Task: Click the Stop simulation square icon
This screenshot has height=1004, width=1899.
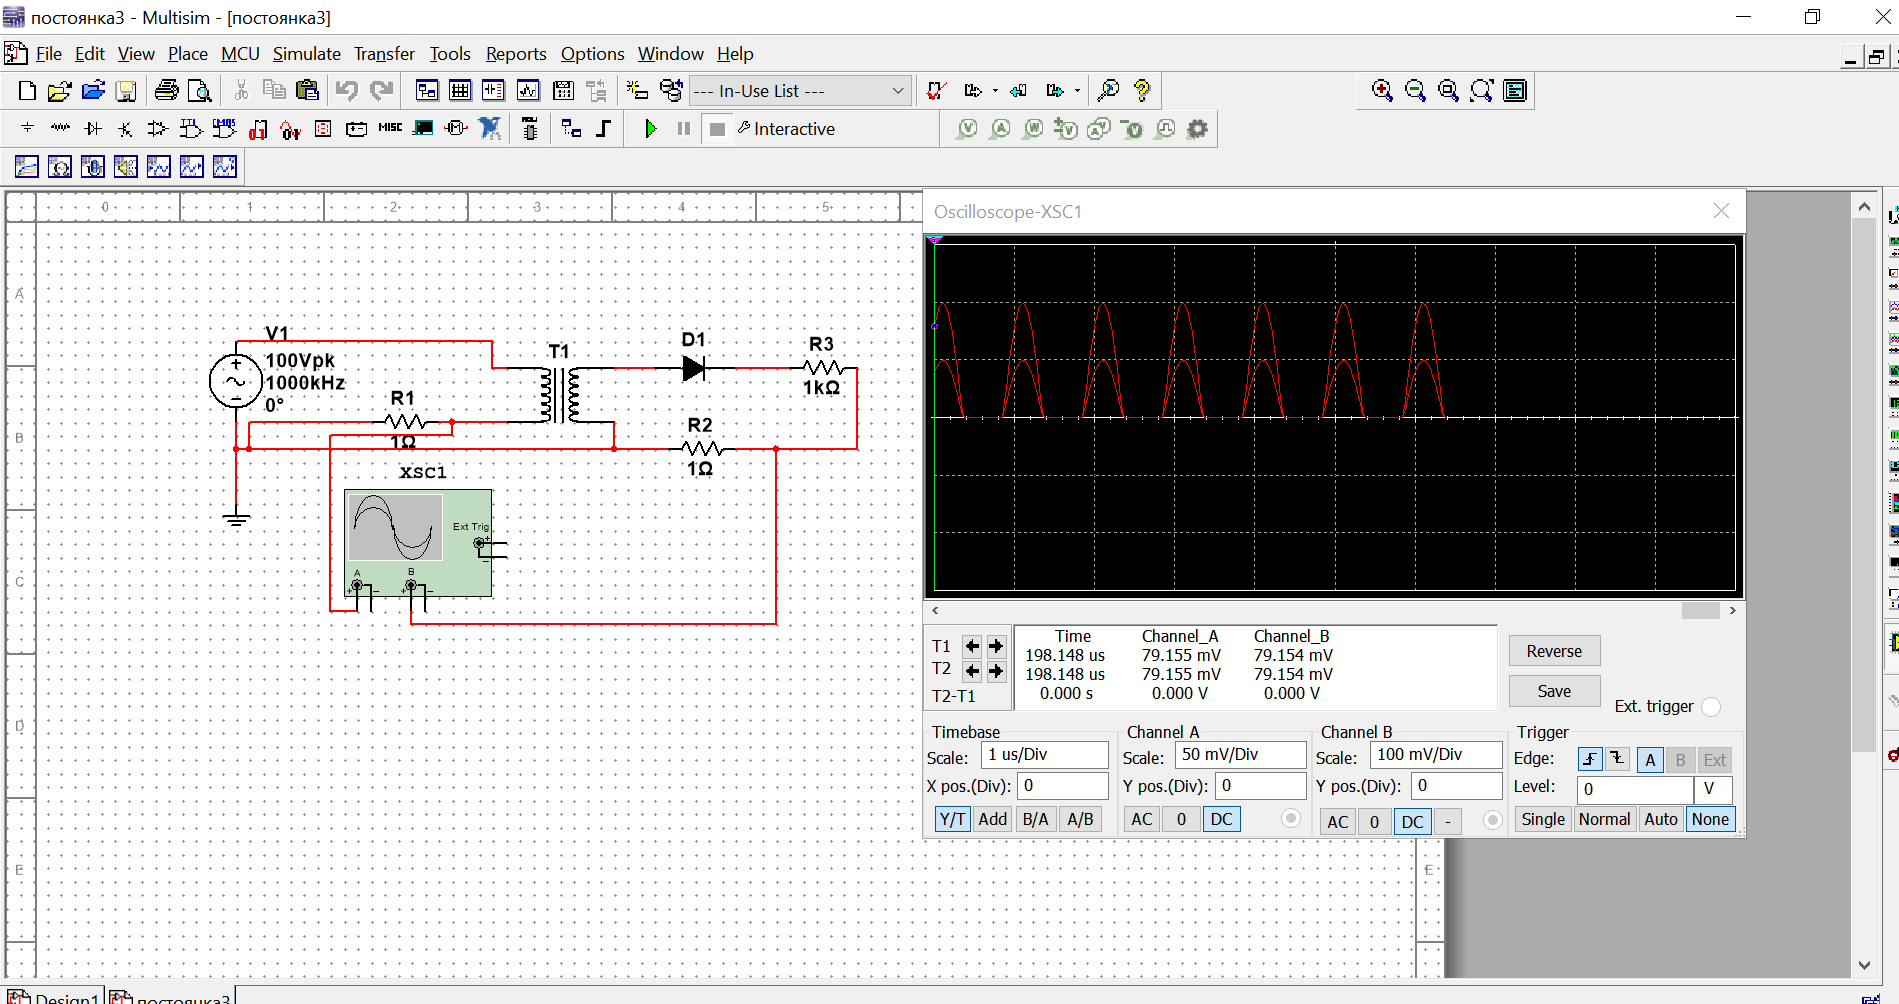Action: 717,129
